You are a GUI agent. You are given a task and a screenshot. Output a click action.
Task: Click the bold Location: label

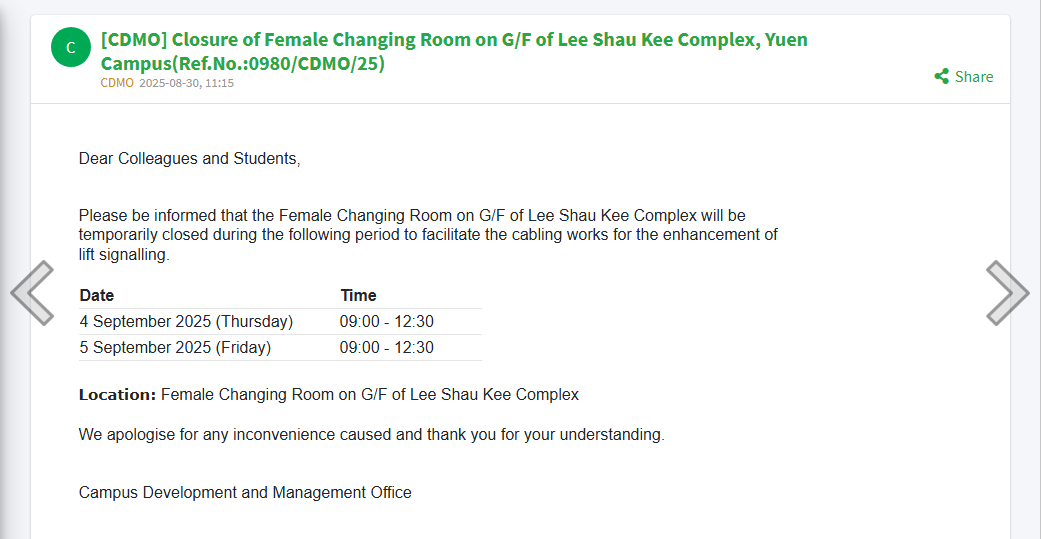point(118,395)
